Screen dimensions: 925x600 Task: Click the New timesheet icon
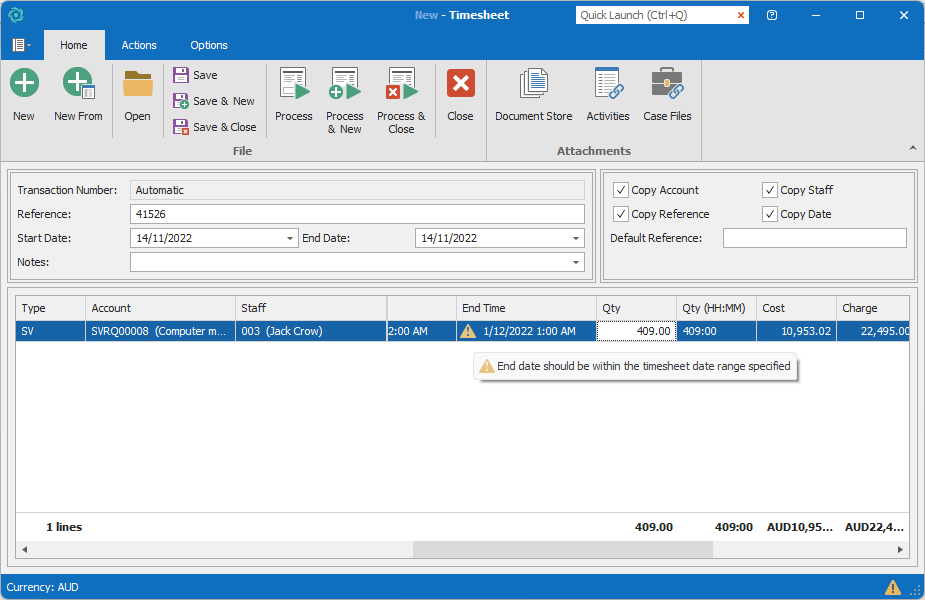click(x=24, y=84)
